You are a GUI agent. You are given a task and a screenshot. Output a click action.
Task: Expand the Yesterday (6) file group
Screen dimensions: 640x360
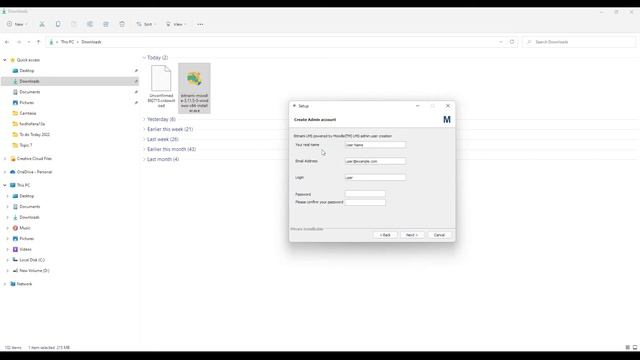click(144, 119)
